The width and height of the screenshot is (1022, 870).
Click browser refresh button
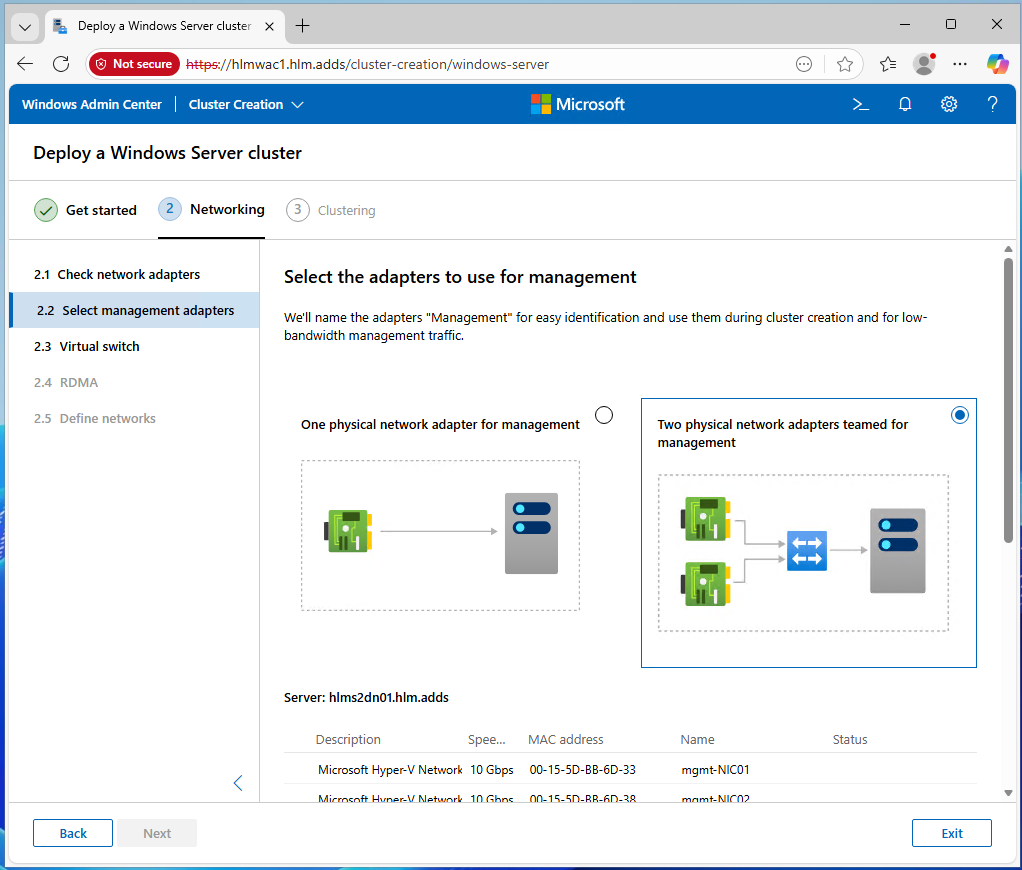coord(61,64)
